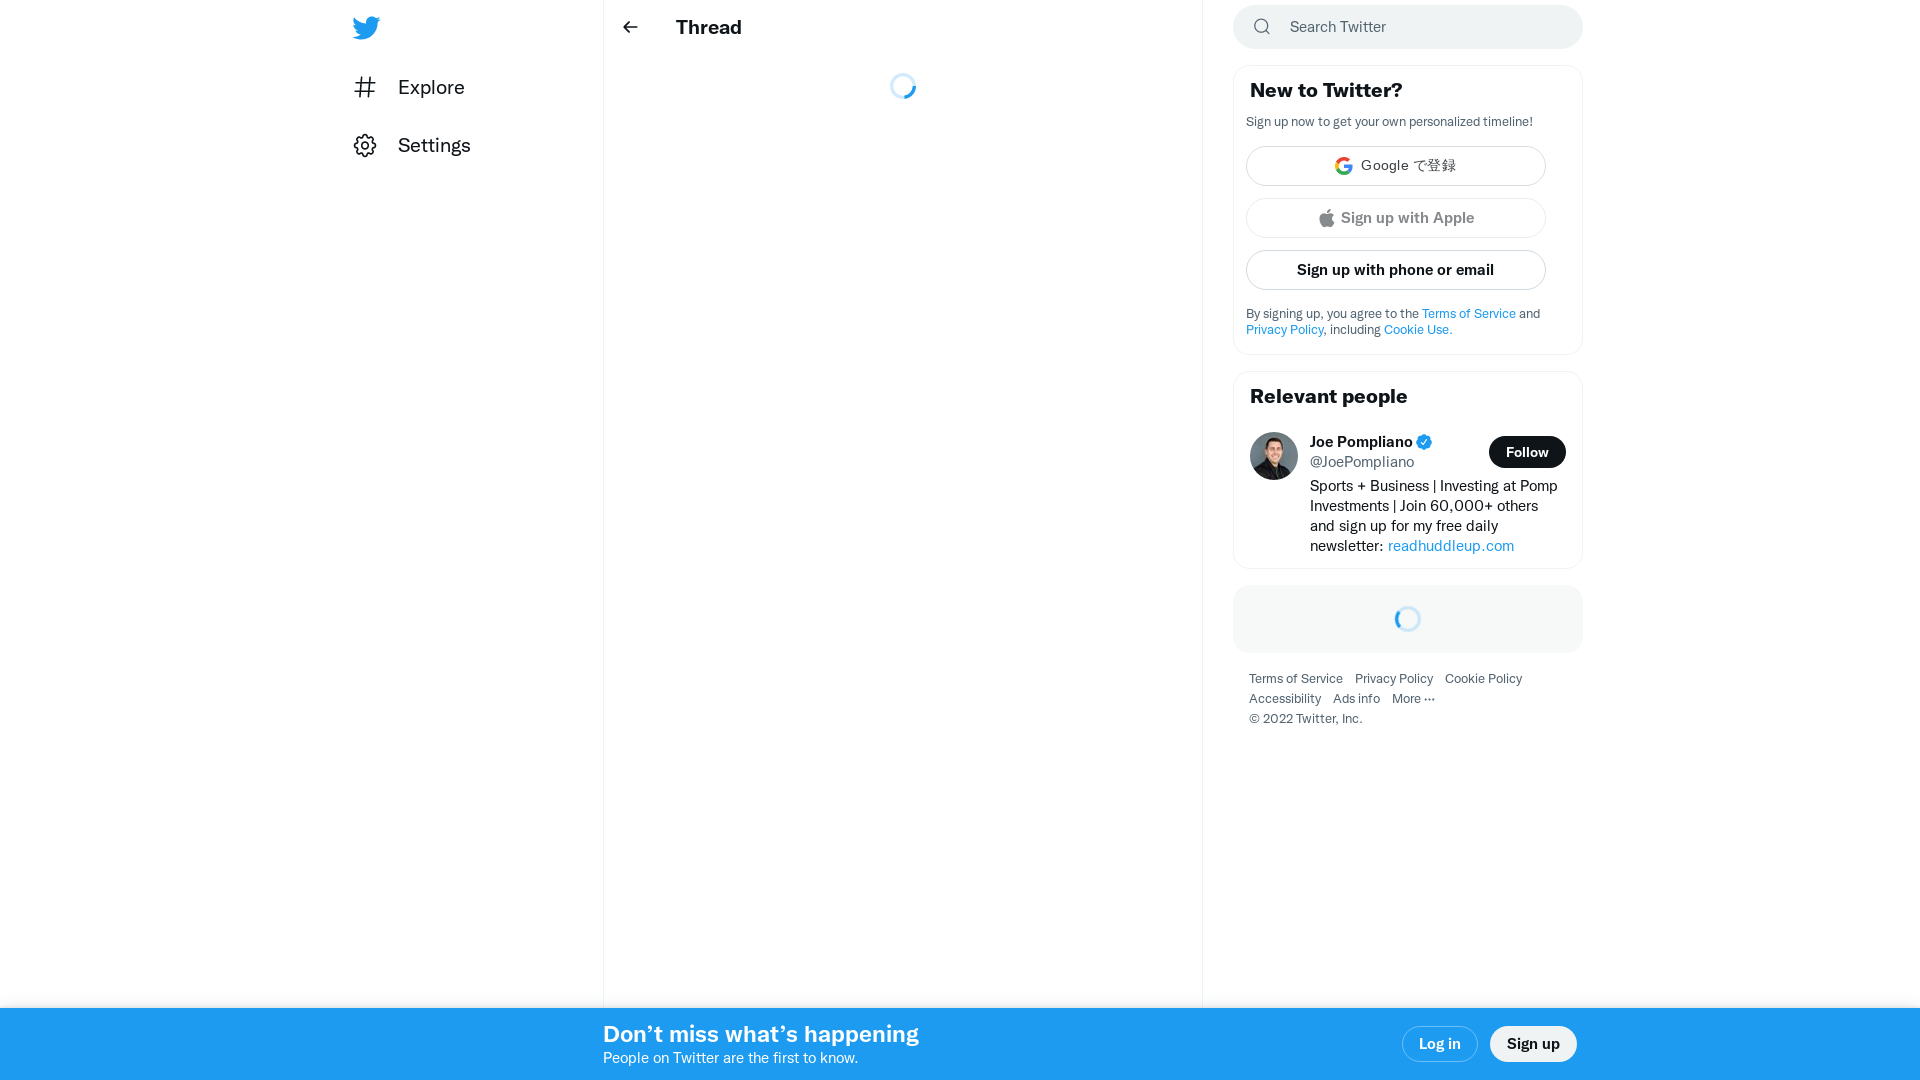Viewport: 1920px width, 1080px height.
Task: Open the Settings gear icon
Action: pos(365,145)
